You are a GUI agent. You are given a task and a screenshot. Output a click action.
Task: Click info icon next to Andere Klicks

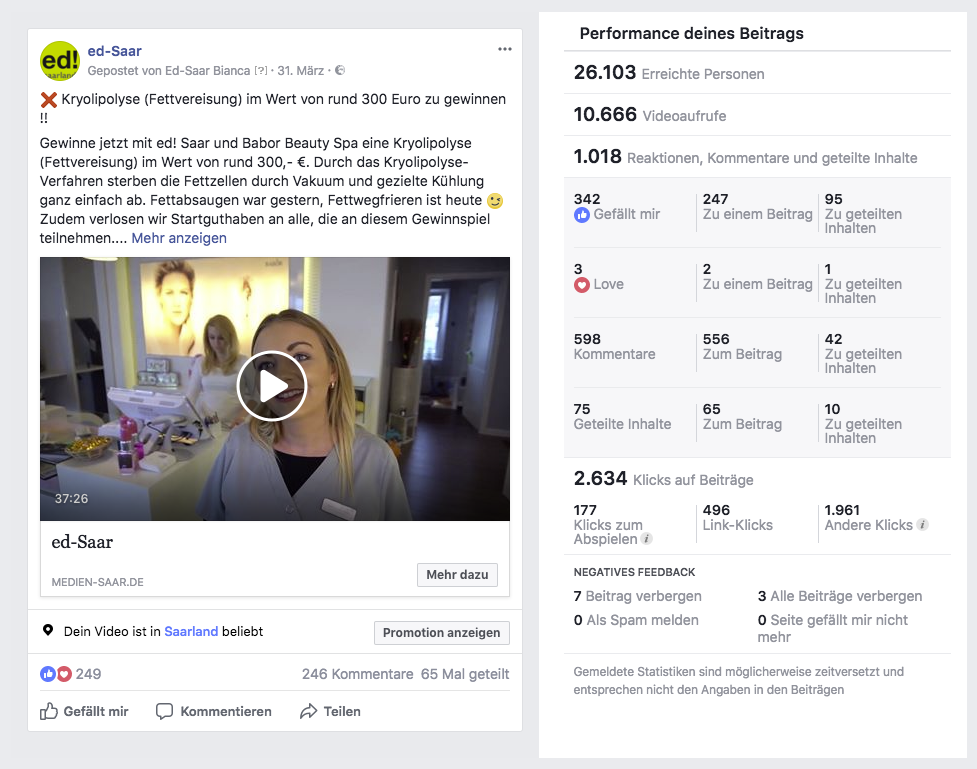923,525
